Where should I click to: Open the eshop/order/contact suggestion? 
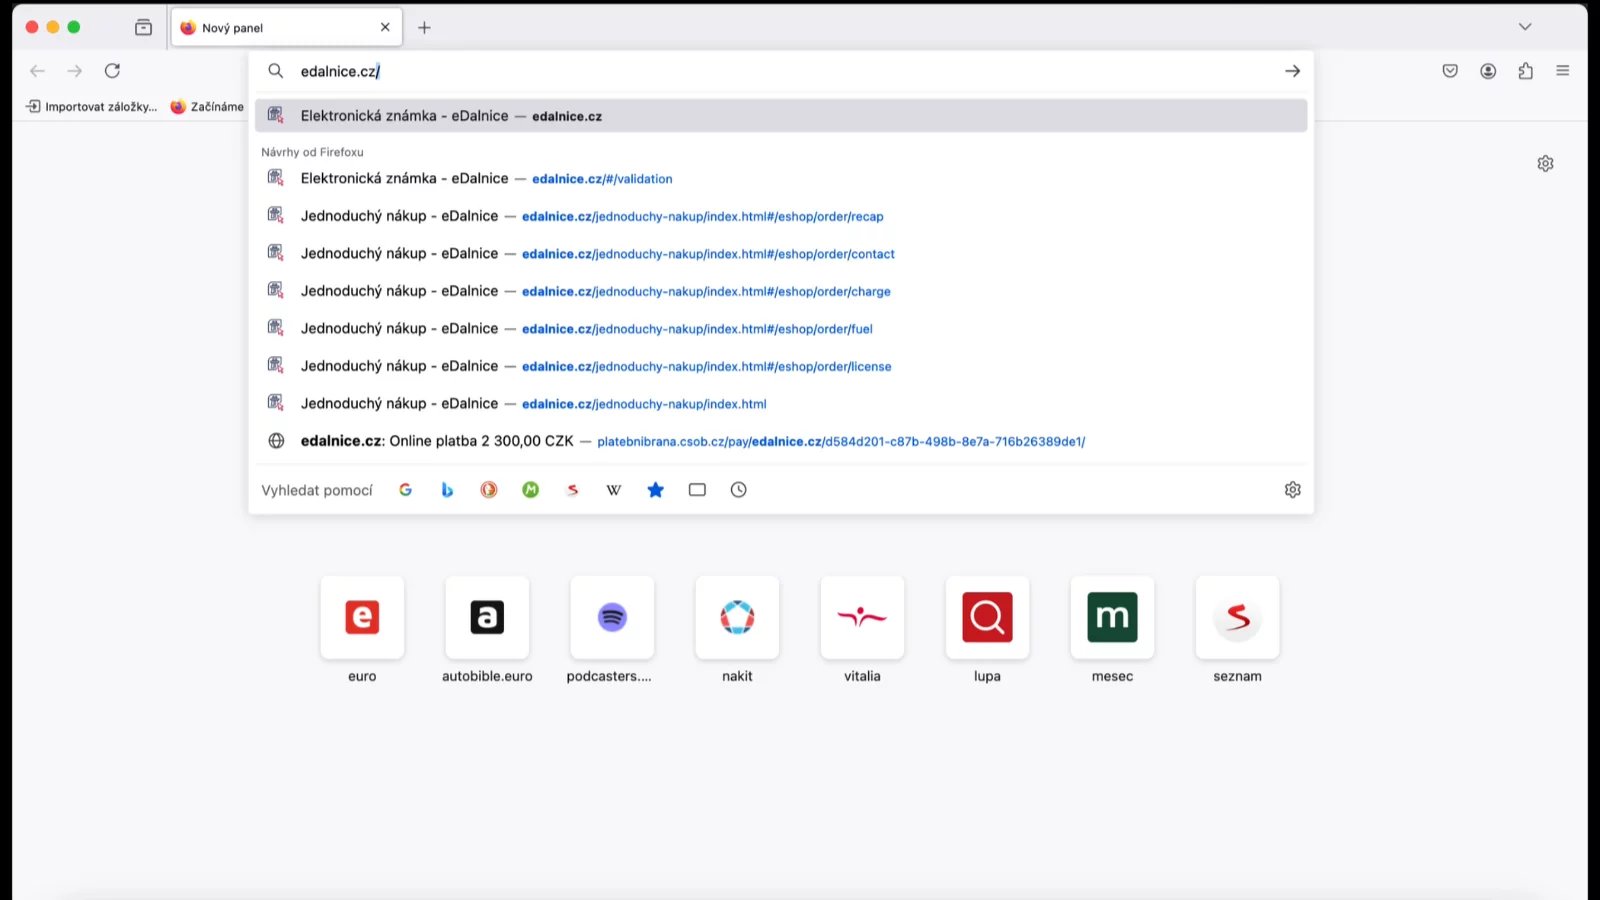click(781, 254)
